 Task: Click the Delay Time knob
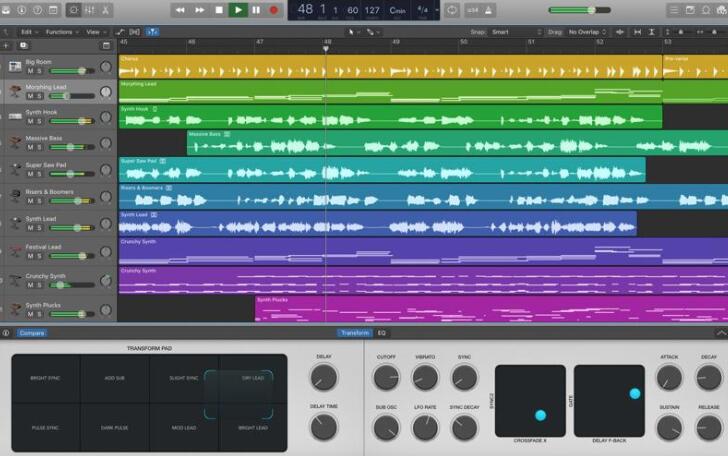(324, 427)
